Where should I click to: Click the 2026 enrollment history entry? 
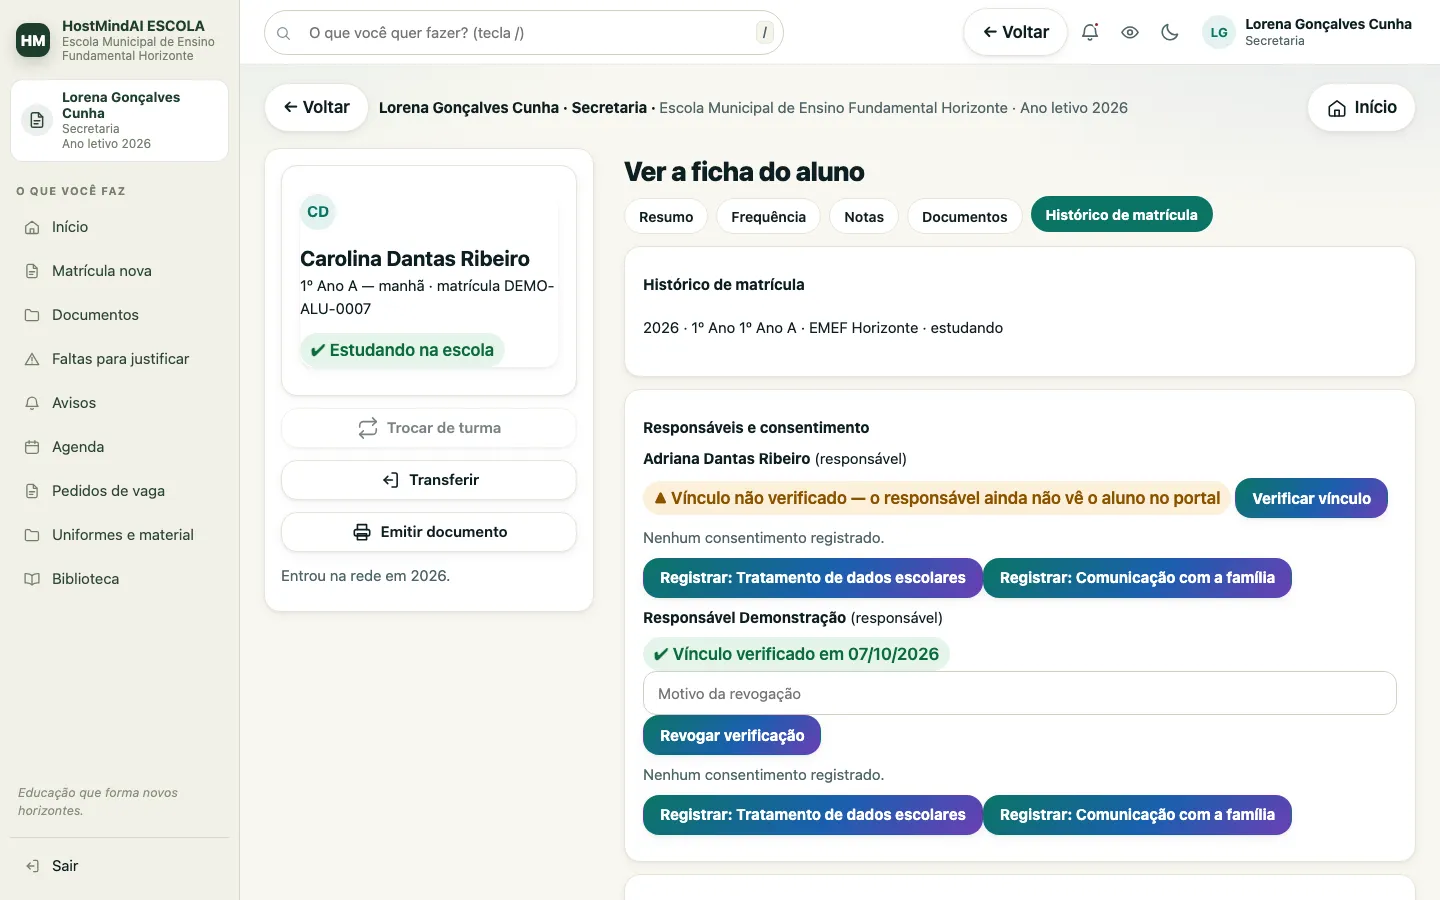823,328
